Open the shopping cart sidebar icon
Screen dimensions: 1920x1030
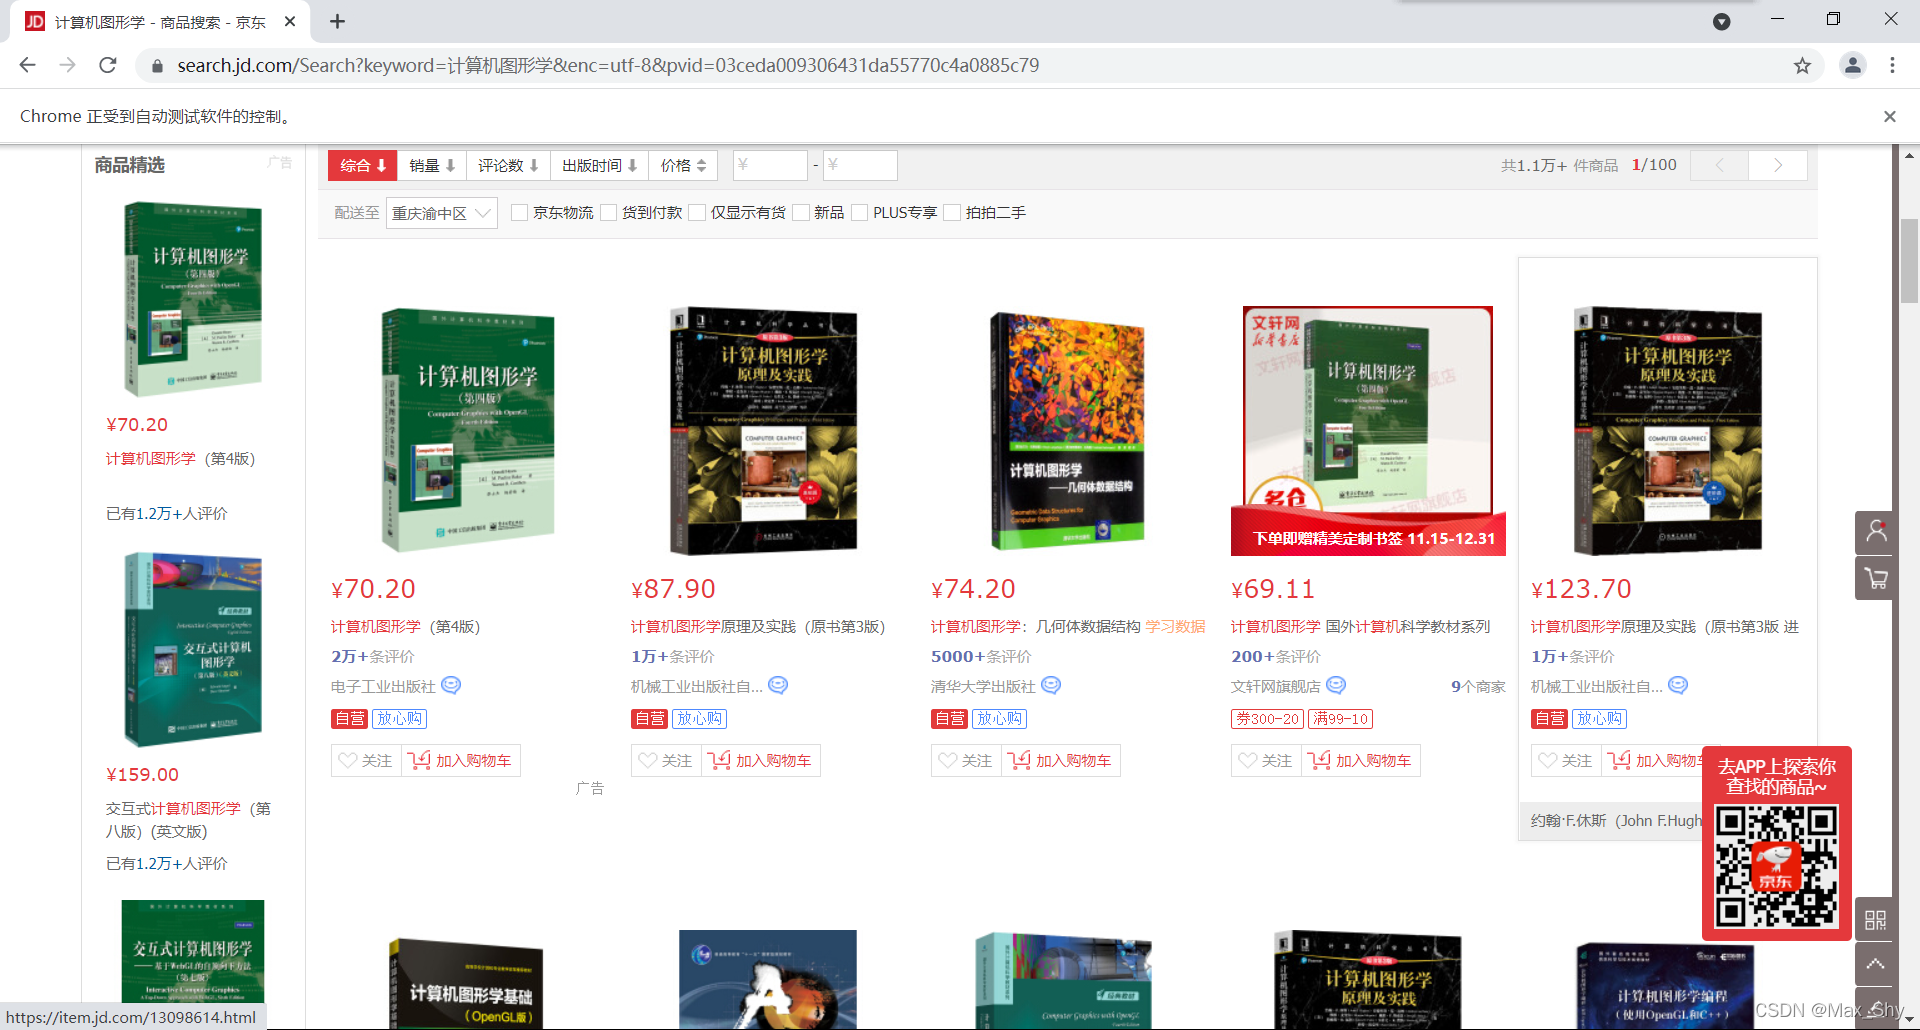1876,578
